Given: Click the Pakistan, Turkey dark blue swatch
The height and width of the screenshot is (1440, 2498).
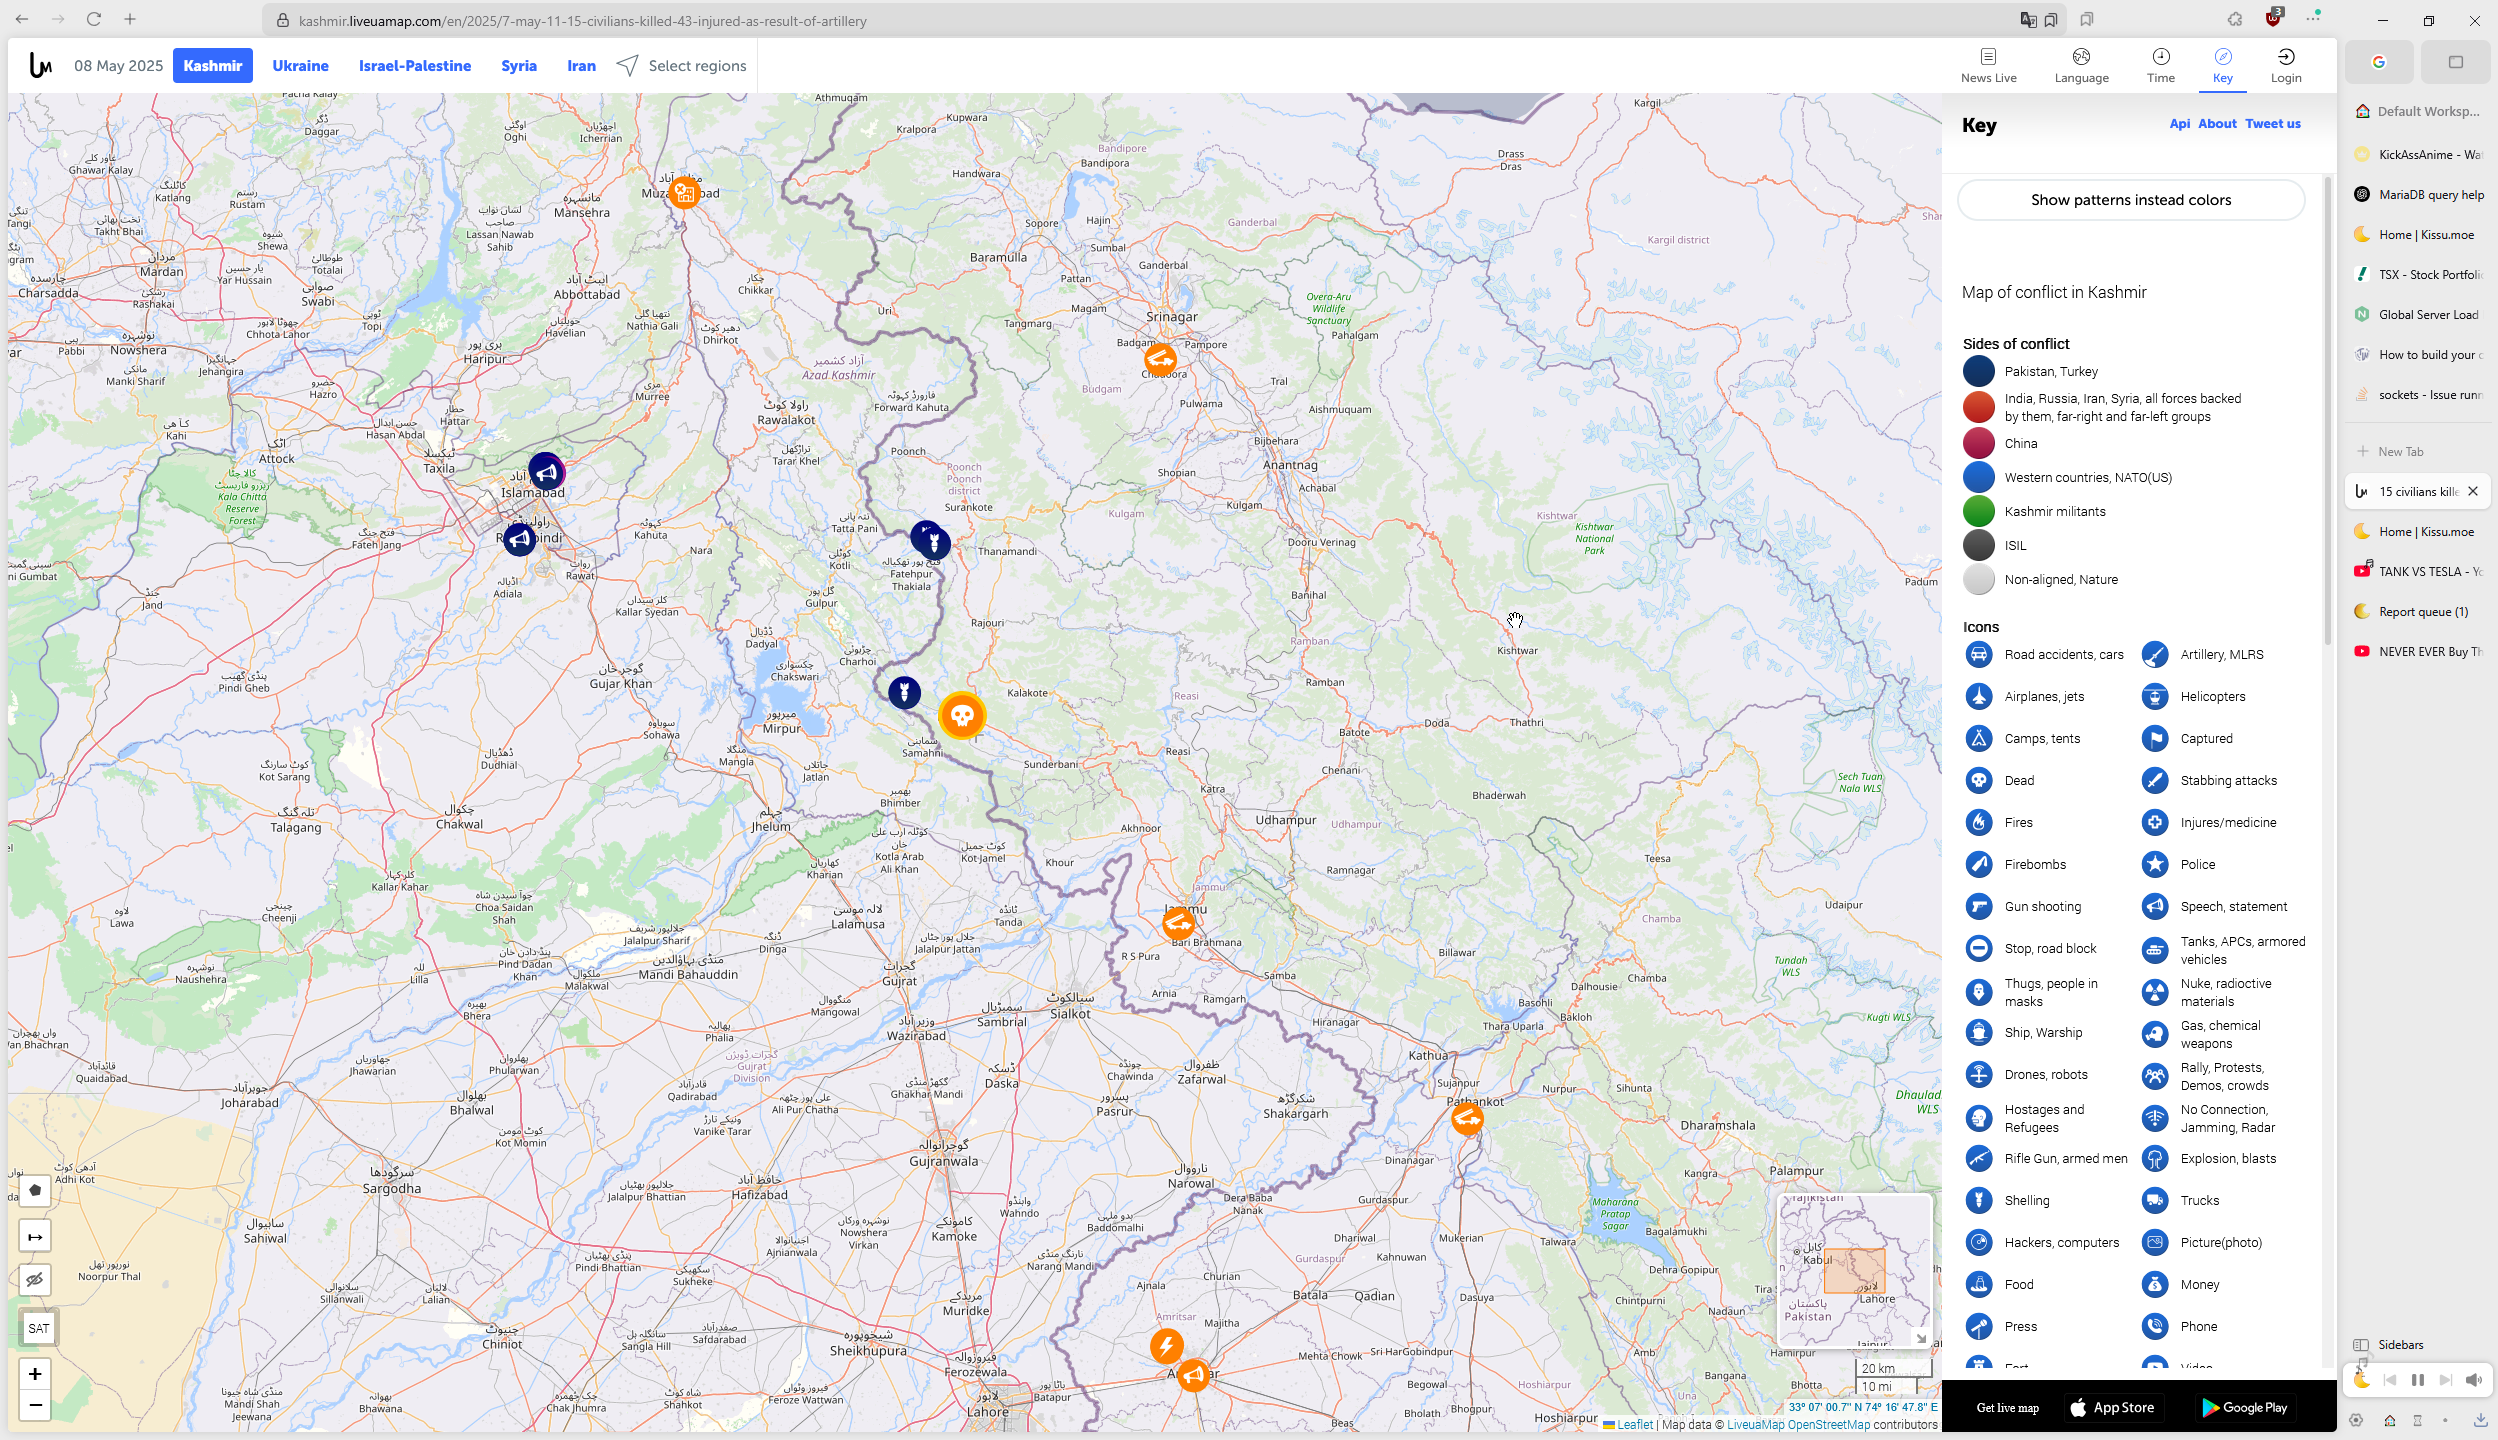Looking at the screenshot, I should (1978, 372).
